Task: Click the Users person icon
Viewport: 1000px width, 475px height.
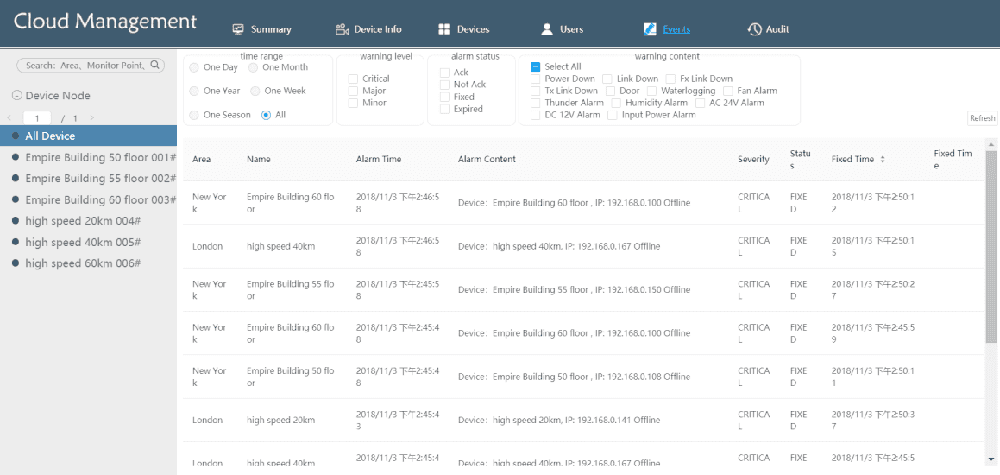Action: pos(547,29)
